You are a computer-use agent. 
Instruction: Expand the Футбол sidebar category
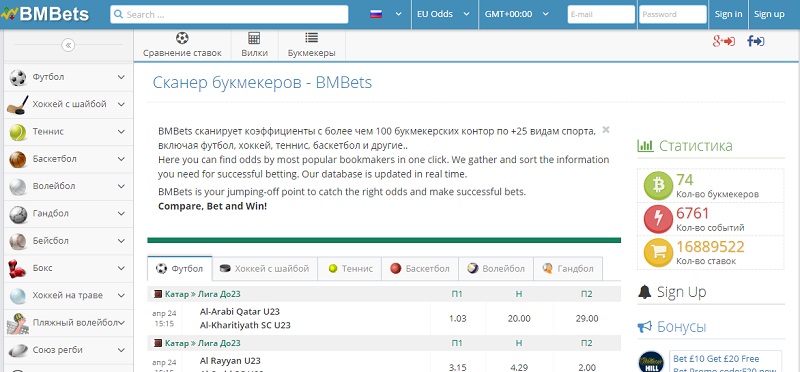pos(68,77)
